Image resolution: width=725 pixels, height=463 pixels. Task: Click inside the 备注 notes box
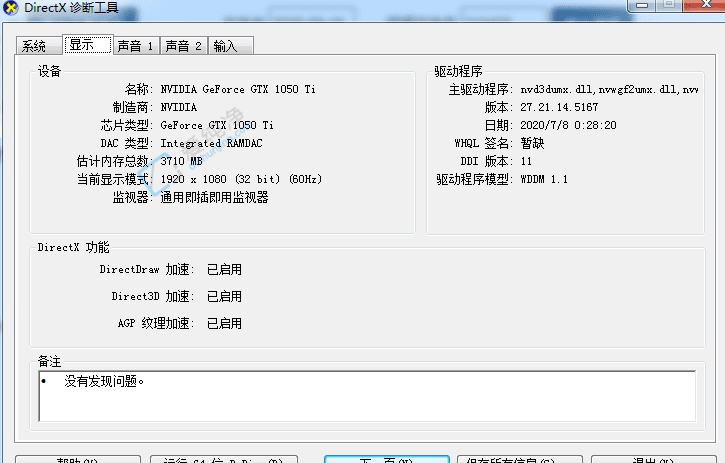point(367,396)
